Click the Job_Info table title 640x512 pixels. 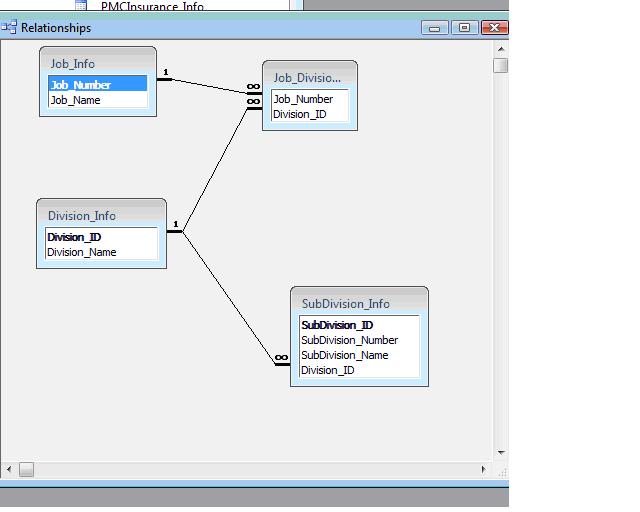point(73,64)
